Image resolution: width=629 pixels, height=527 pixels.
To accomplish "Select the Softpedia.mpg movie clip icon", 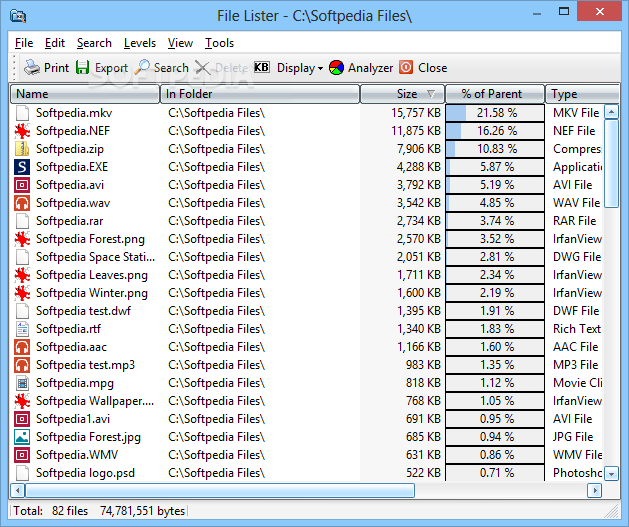I will pos(22,383).
